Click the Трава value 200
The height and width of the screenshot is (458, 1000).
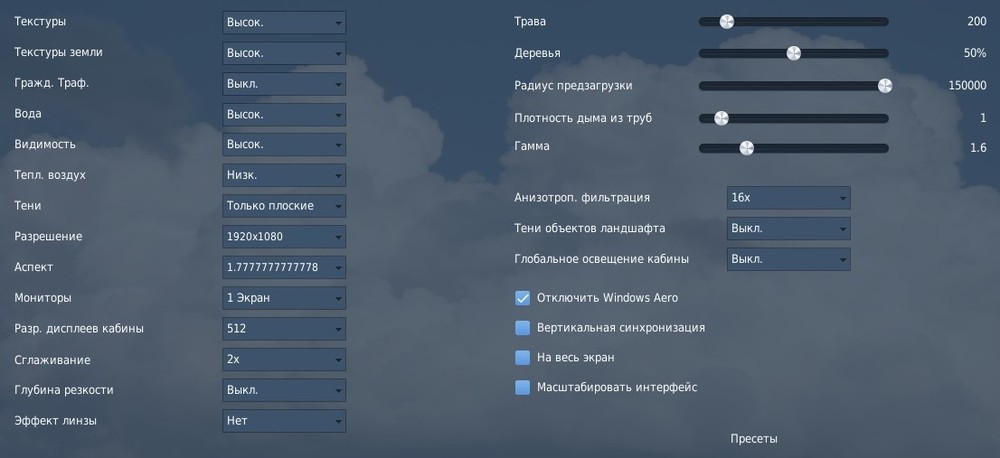(976, 22)
